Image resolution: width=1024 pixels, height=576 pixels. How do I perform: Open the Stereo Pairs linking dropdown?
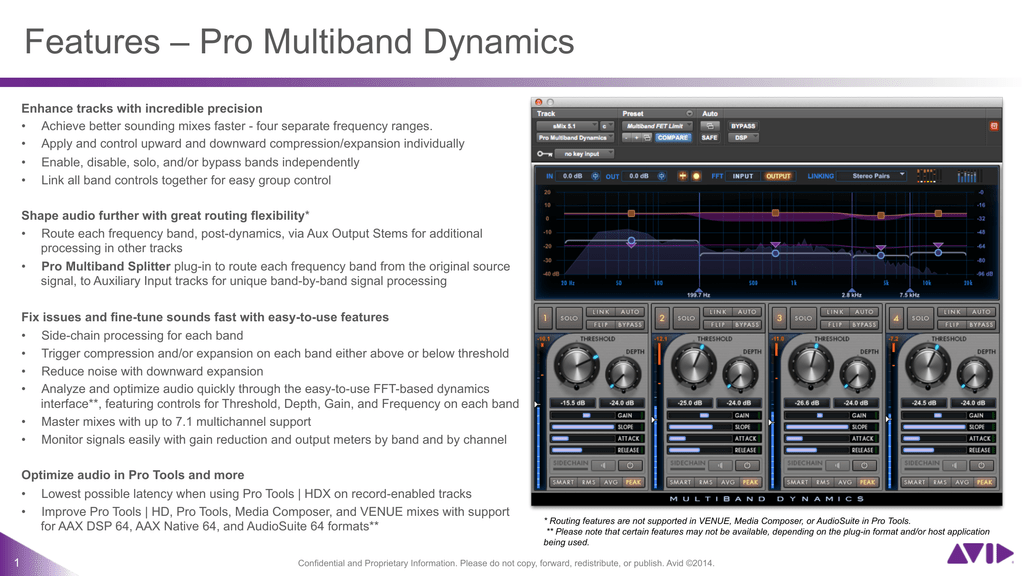pos(878,176)
